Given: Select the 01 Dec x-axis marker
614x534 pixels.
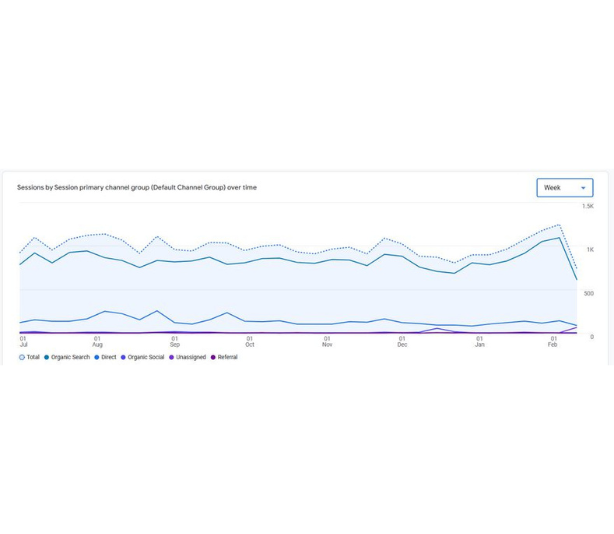Looking at the screenshot, I should tap(402, 341).
